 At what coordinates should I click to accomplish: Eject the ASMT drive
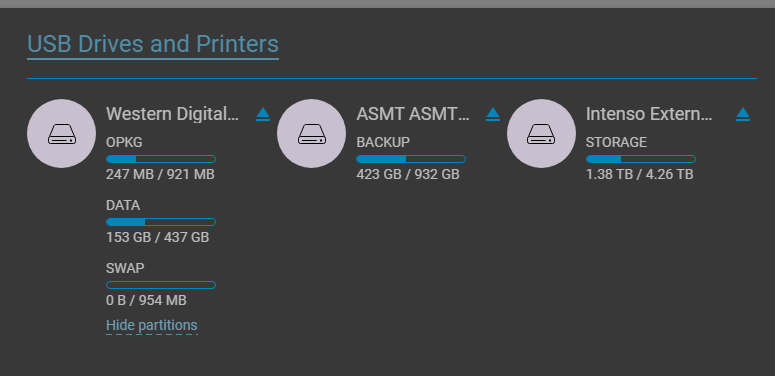tap(493, 114)
